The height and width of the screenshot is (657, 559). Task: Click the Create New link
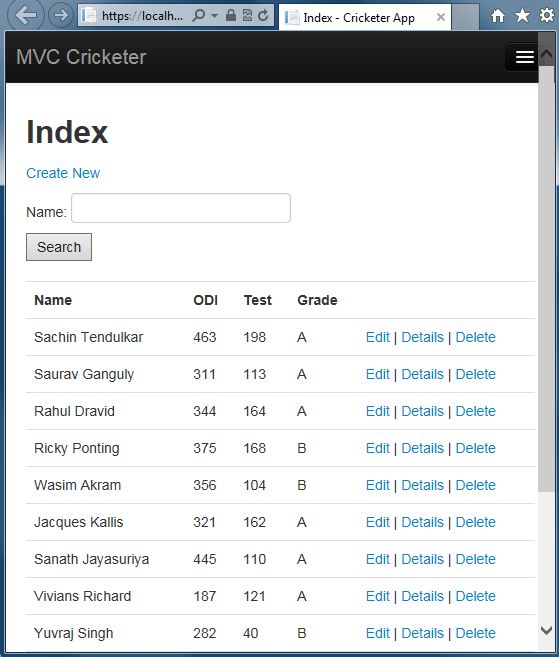click(x=63, y=173)
